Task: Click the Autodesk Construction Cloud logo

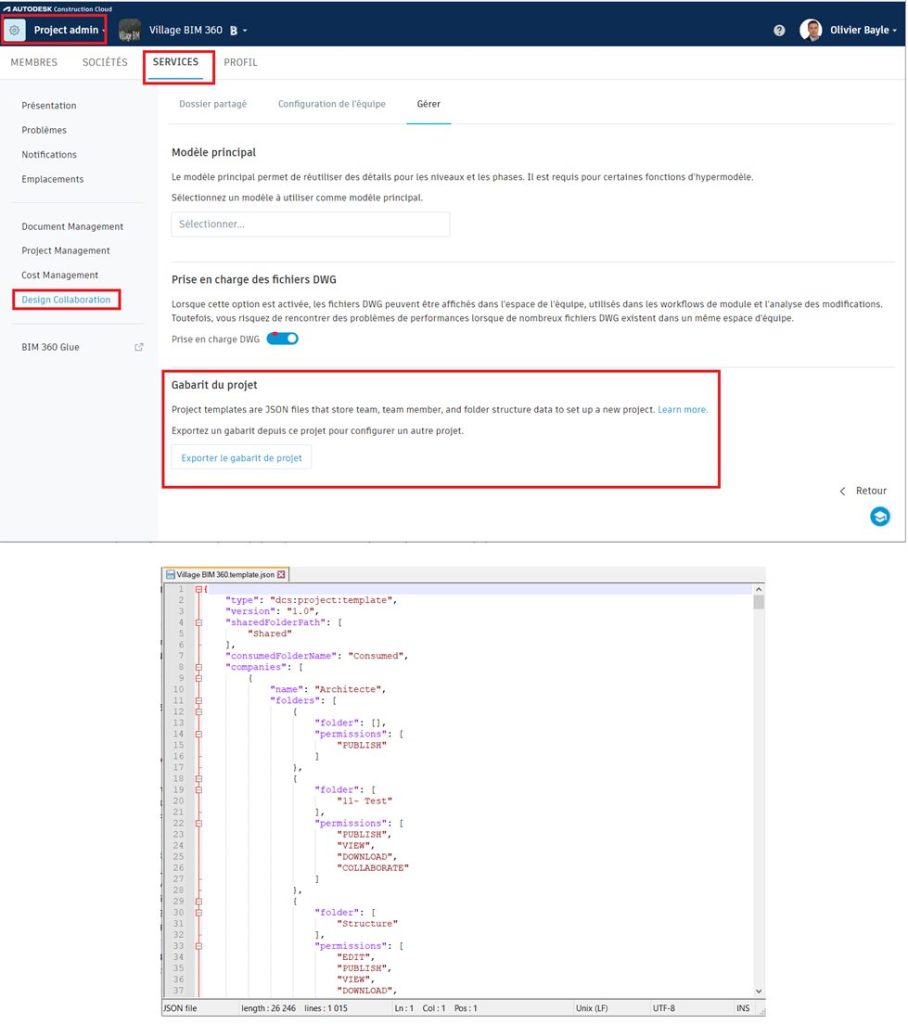Action: [57, 8]
